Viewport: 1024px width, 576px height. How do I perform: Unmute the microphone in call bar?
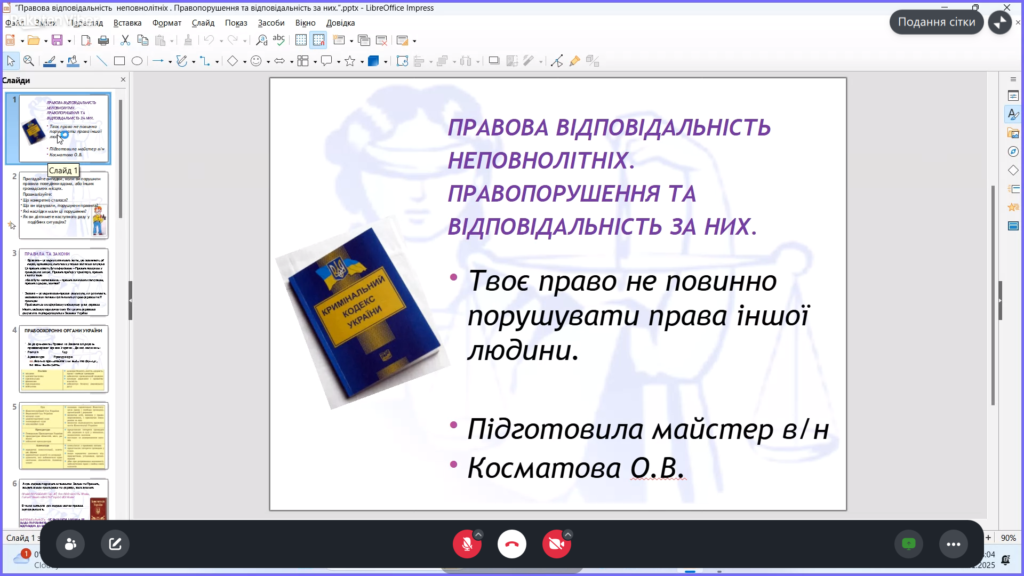click(463, 544)
